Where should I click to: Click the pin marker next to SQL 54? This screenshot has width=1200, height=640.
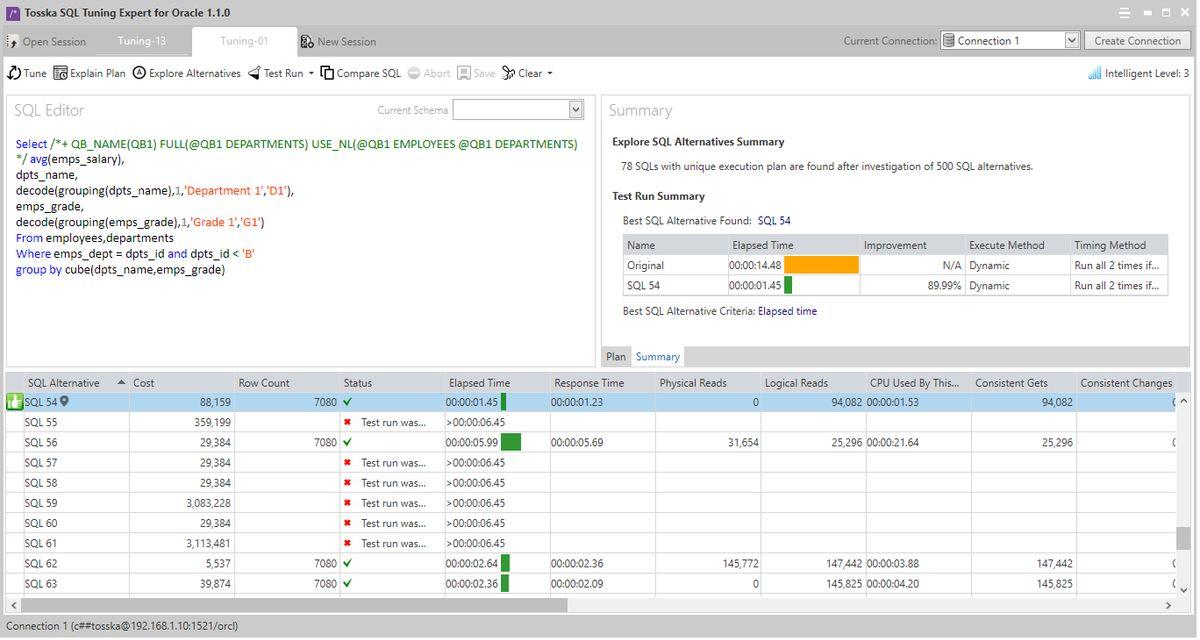point(65,401)
